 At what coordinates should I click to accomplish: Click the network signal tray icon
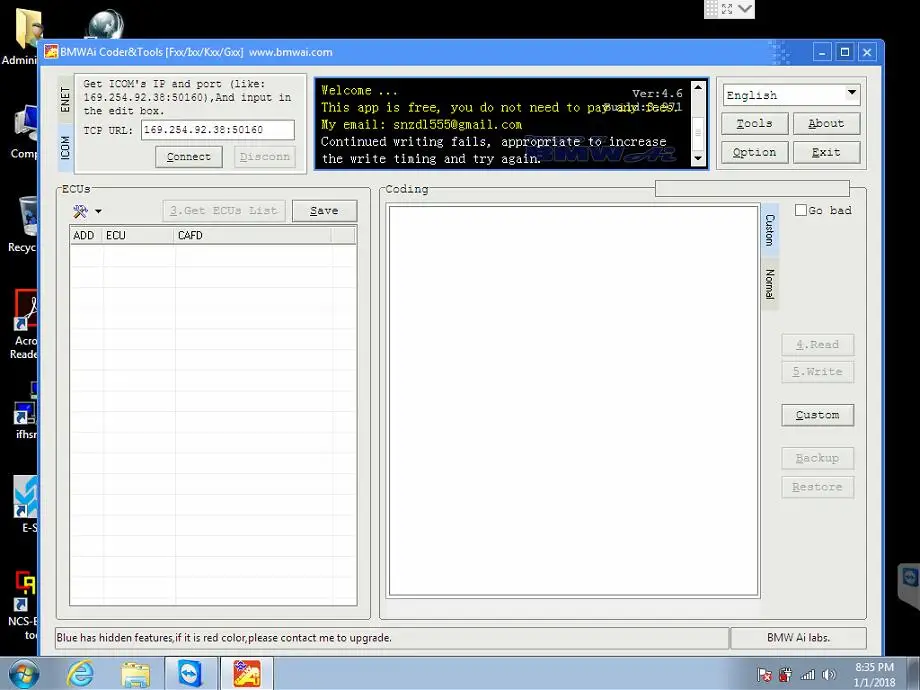[807, 675]
